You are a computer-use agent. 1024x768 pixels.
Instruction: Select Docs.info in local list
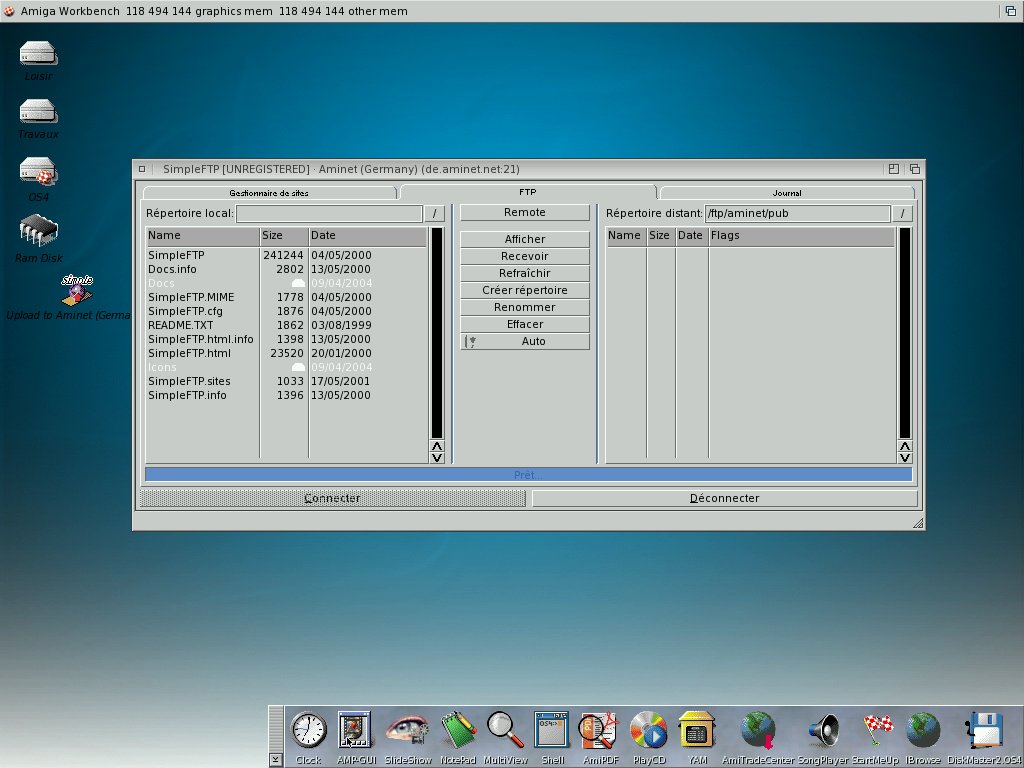coord(287,269)
